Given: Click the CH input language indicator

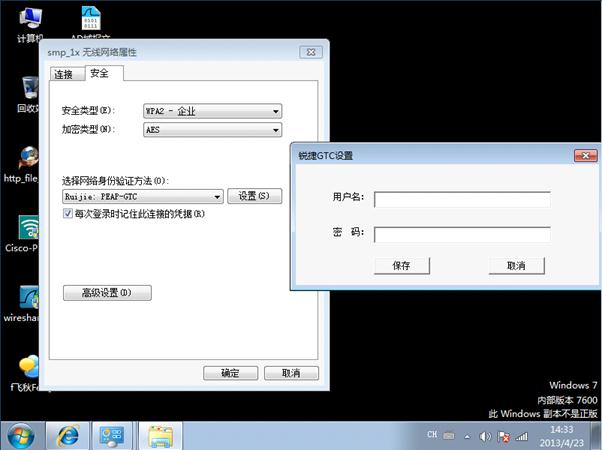Looking at the screenshot, I should tap(432, 434).
